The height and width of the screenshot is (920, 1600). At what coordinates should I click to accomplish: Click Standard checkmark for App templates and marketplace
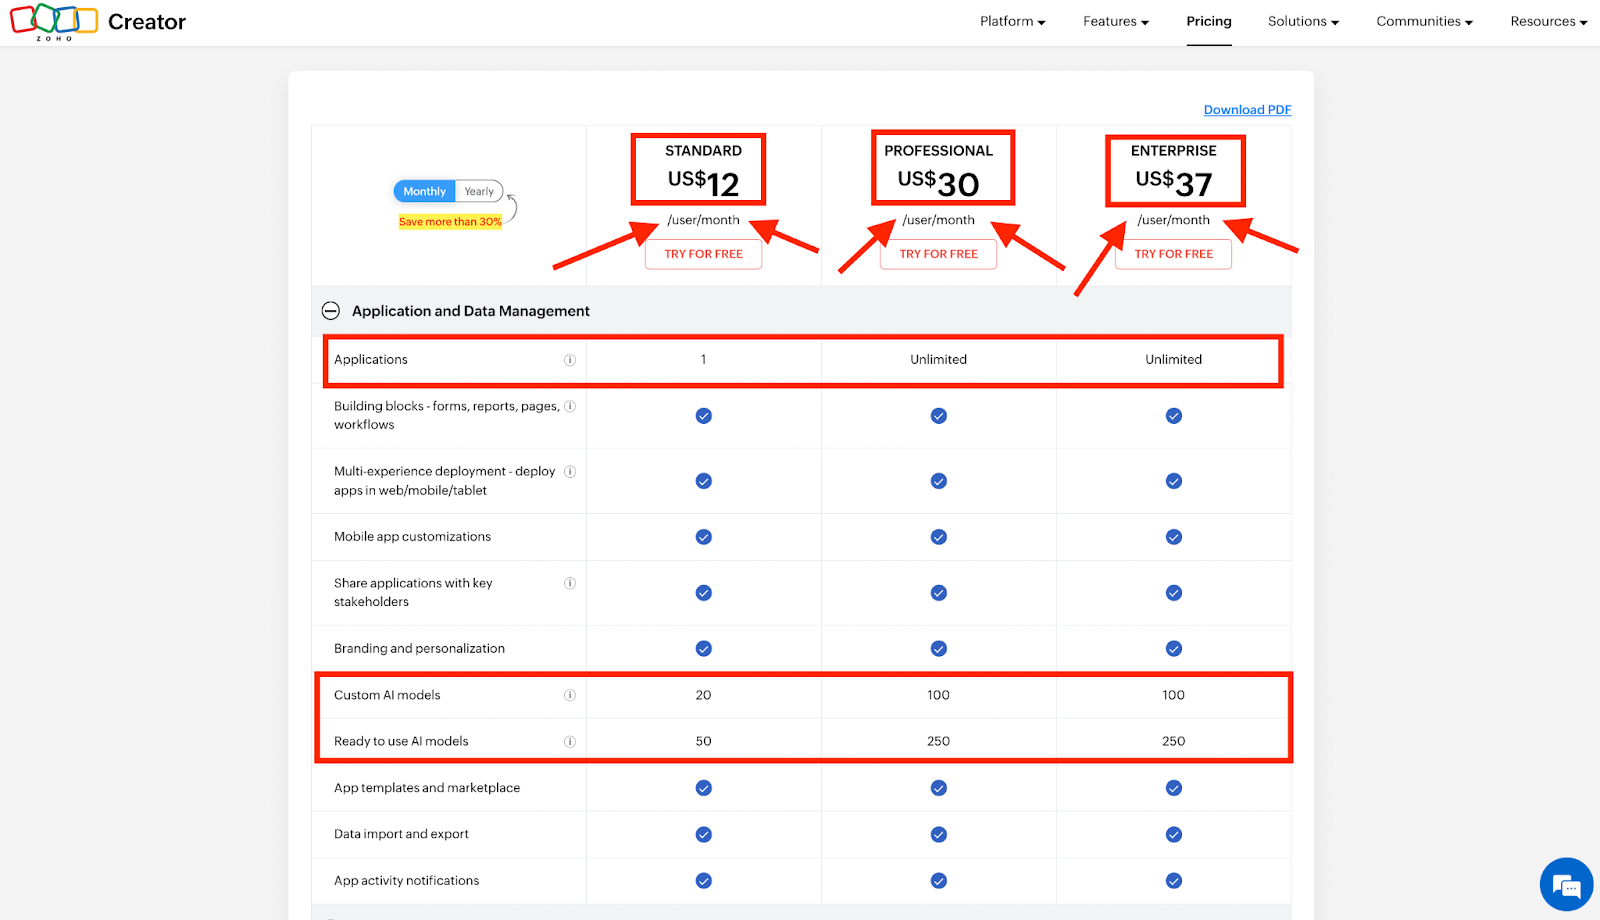click(x=704, y=788)
